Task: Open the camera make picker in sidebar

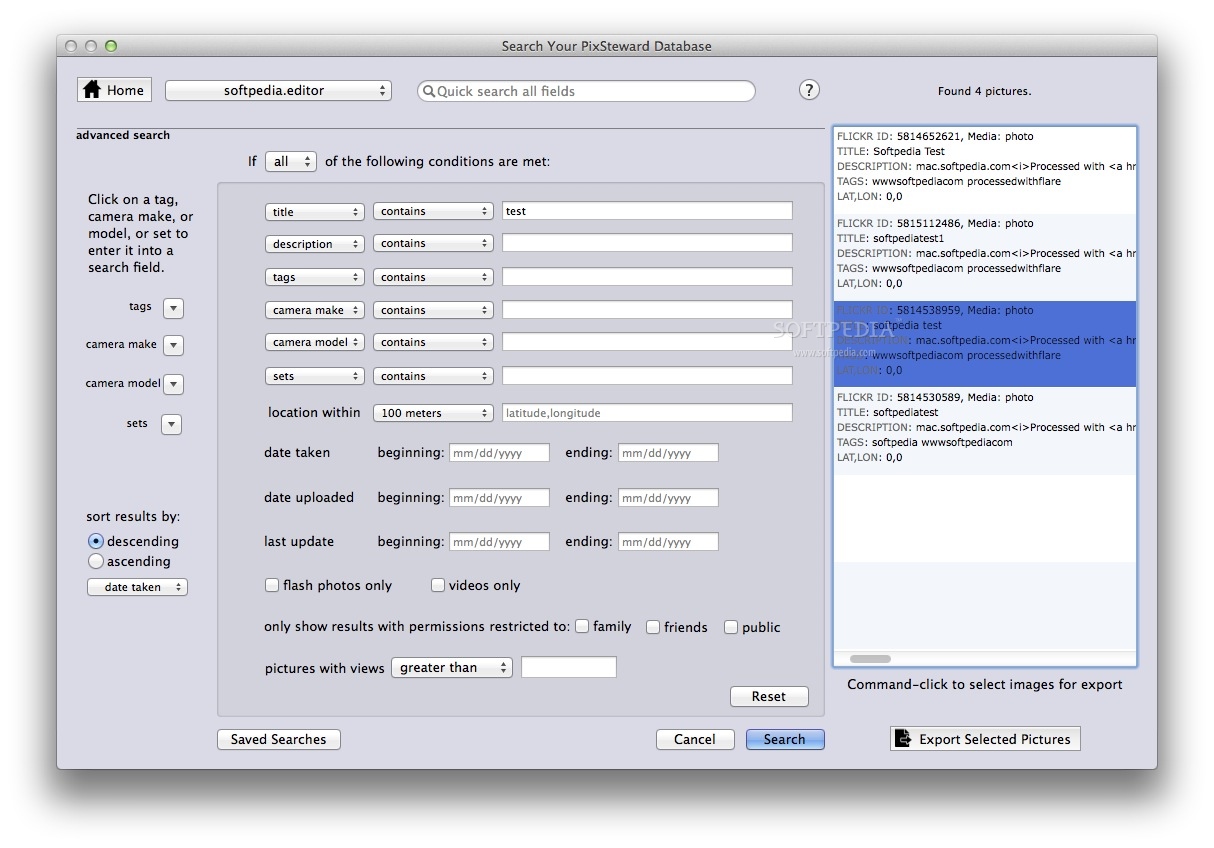Action: [x=173, y=345]
